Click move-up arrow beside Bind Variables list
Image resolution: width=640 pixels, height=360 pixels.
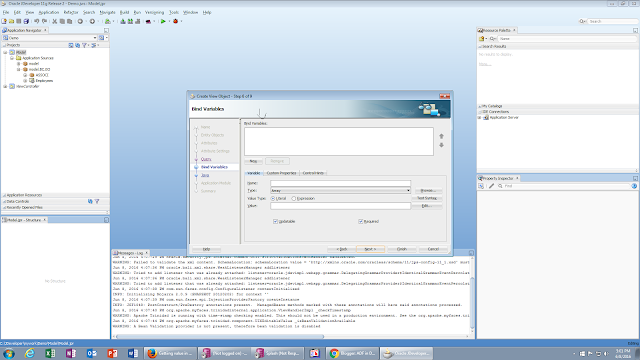(441, 136)
